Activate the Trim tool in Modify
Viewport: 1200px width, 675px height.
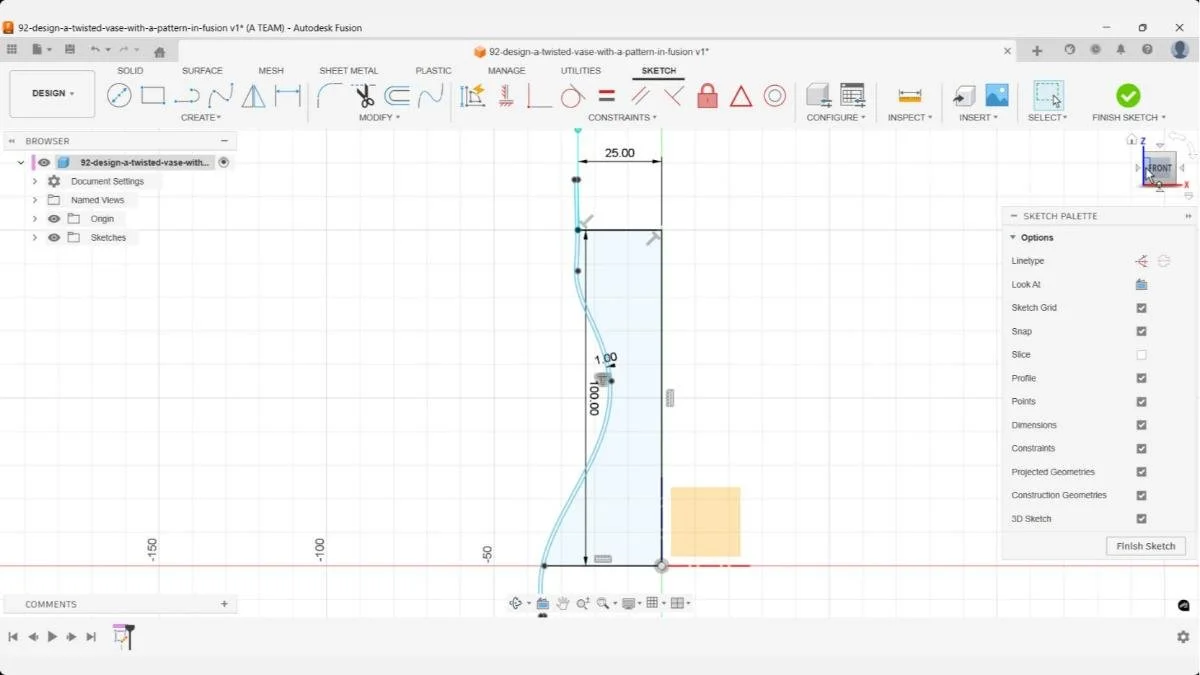pos(364,95)
